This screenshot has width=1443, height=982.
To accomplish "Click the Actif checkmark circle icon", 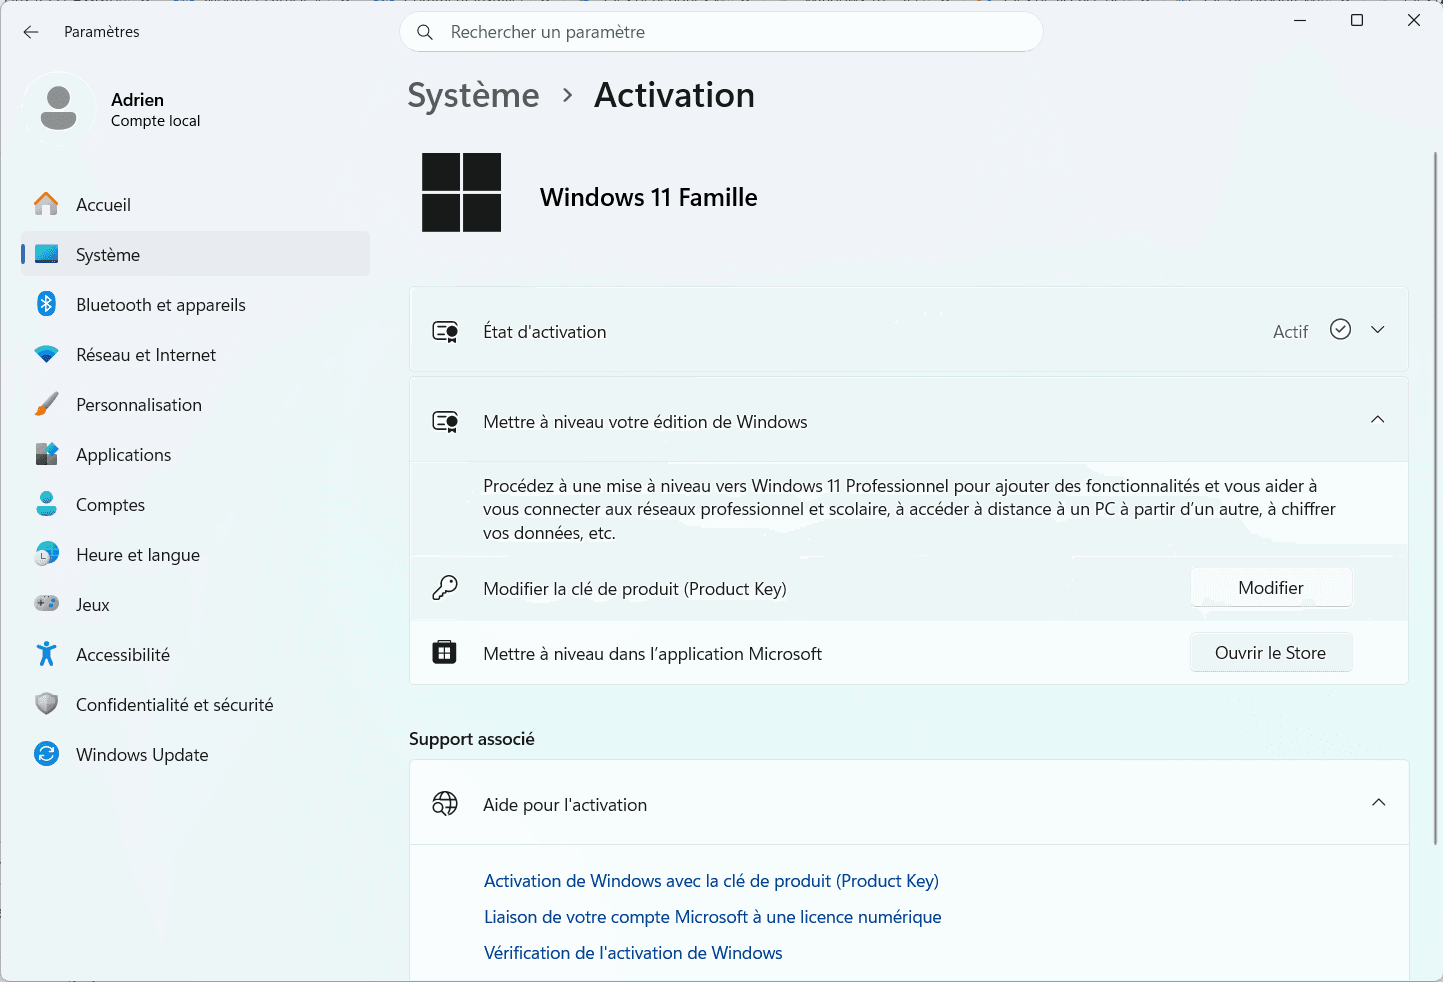I will tap(1341, 329).
